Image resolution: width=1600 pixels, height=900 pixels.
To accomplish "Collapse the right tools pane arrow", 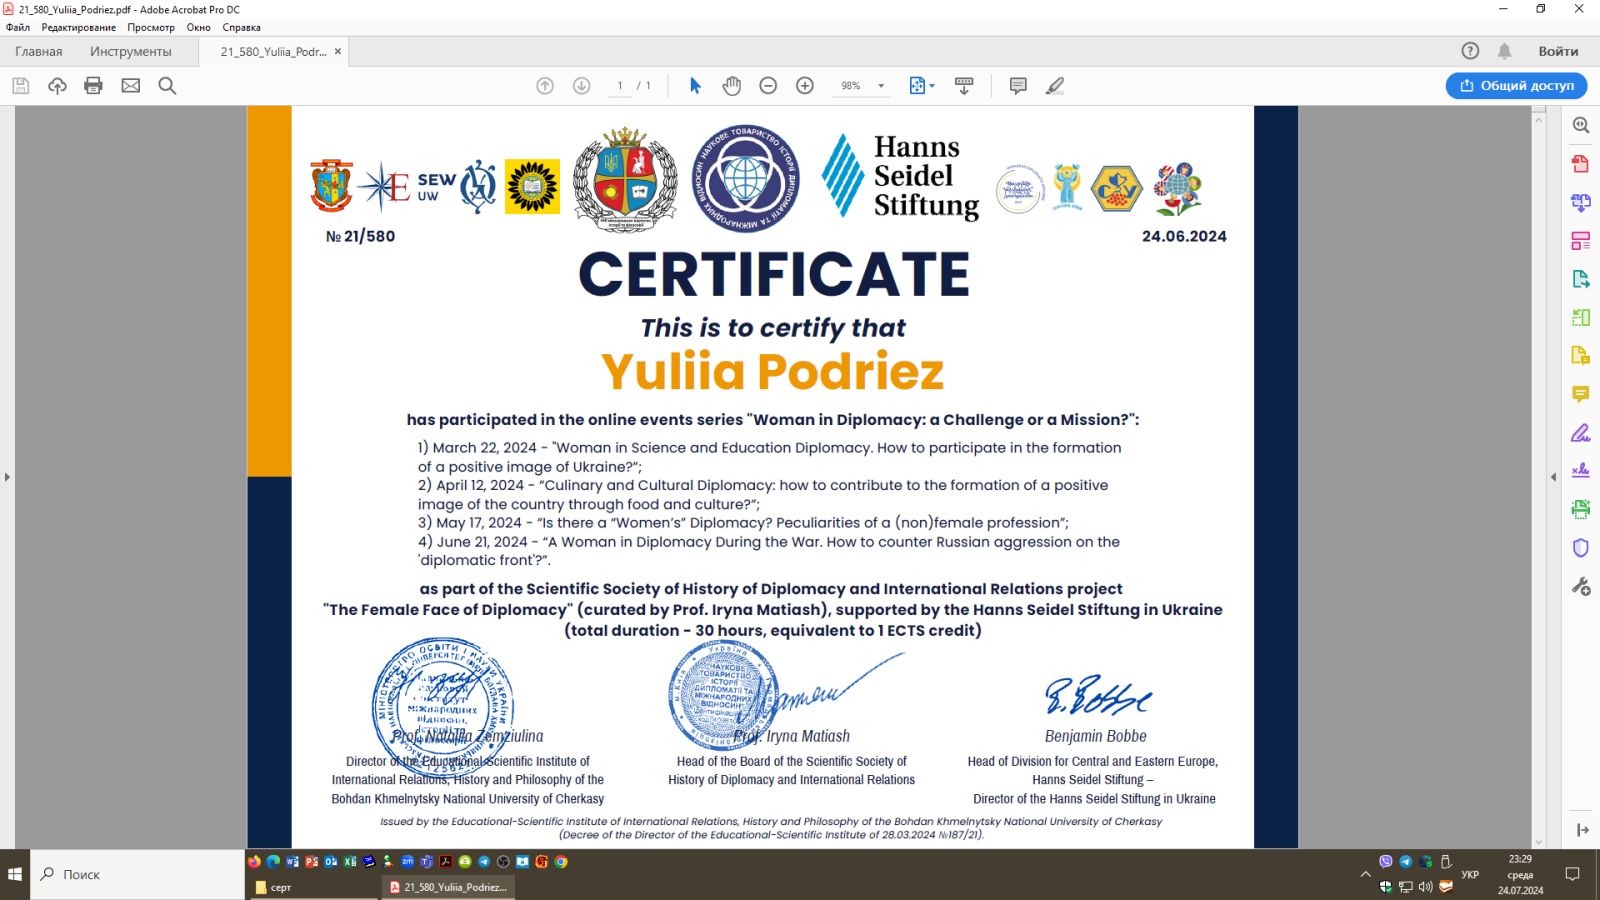I will (x=1553, y=477).
